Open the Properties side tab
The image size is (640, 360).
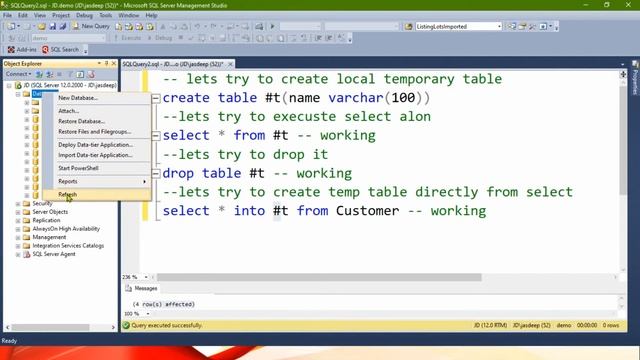635,78
